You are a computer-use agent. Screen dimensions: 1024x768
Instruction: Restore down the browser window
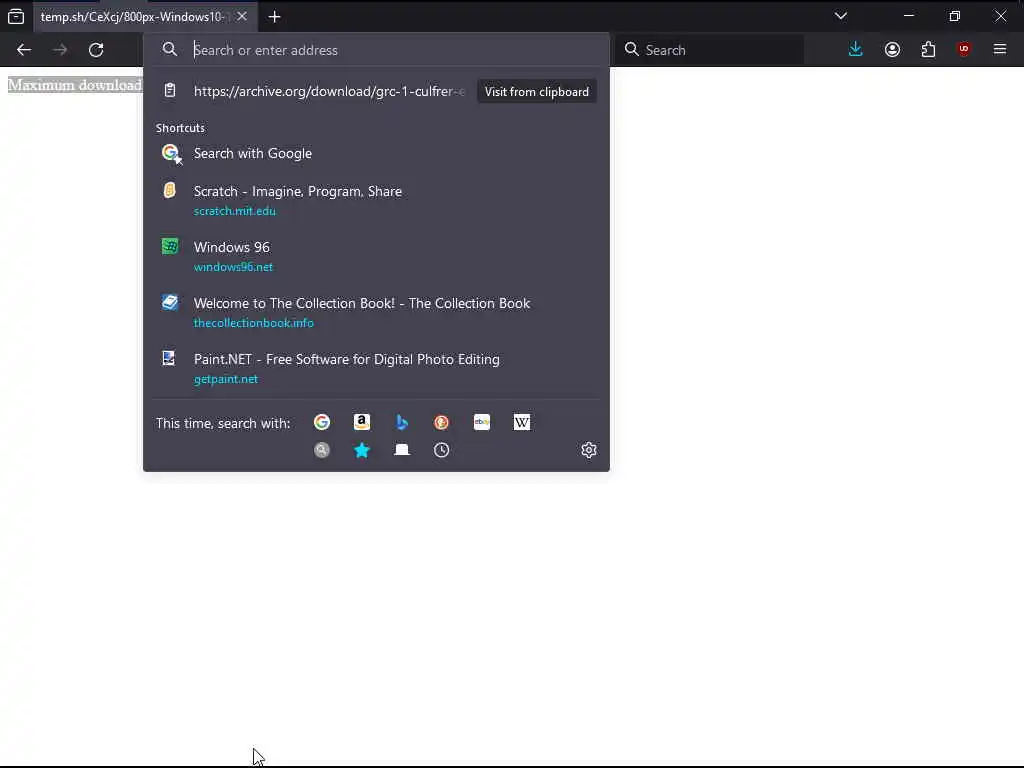pos(954,16)
